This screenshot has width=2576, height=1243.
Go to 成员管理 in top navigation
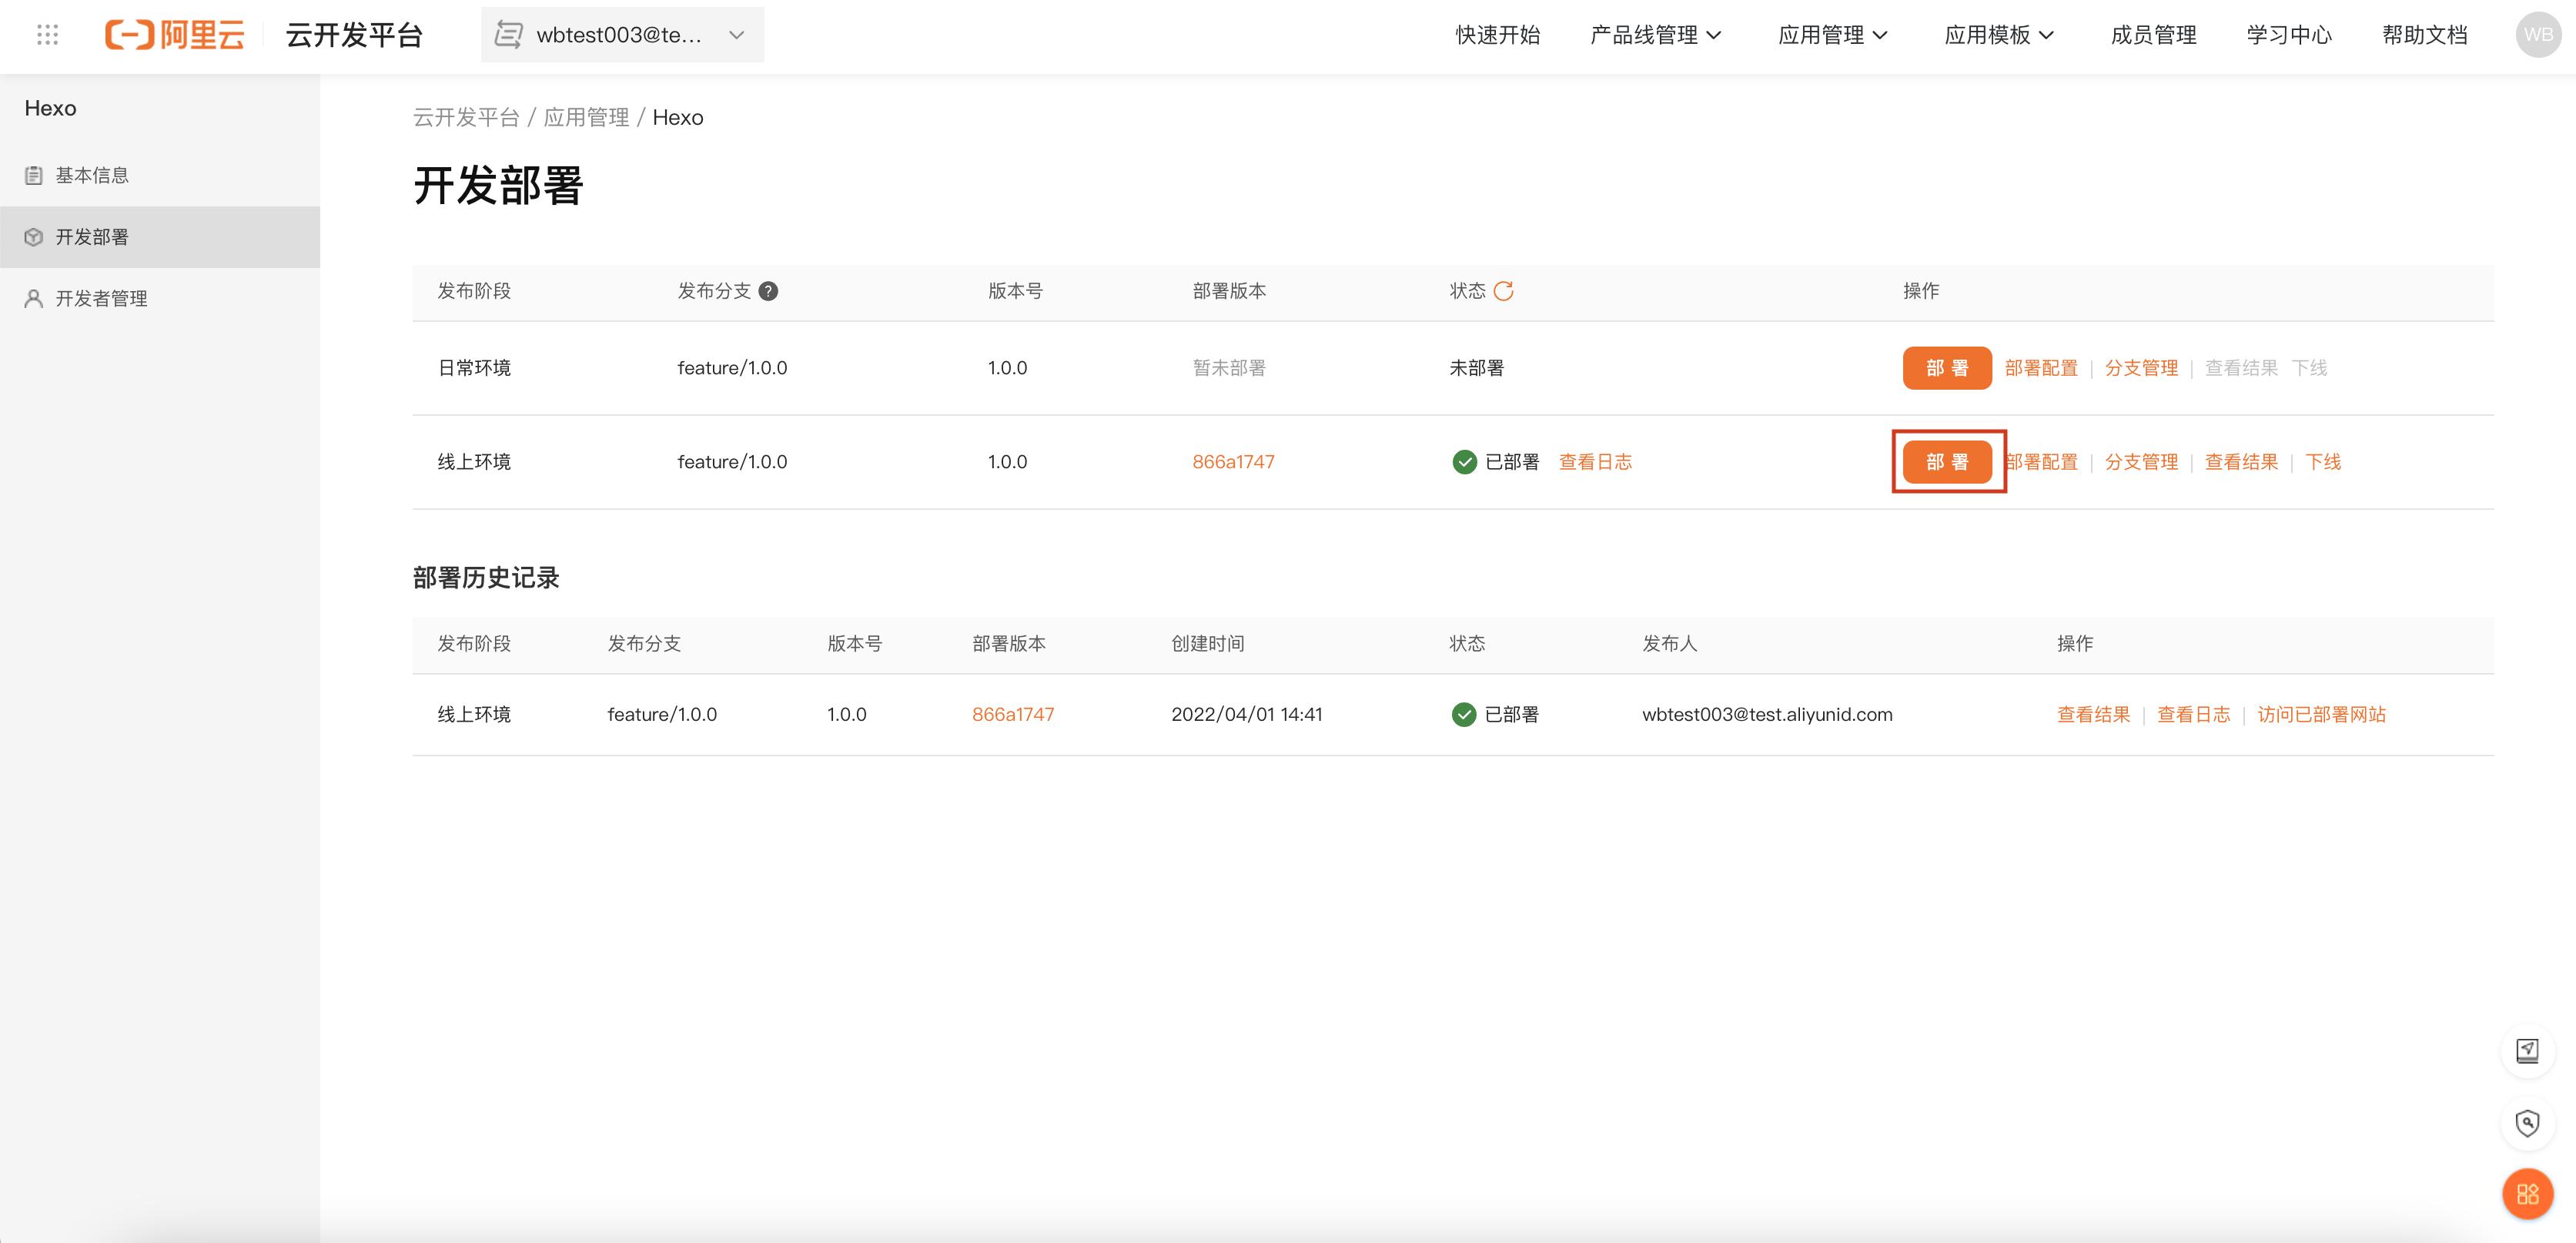click(x=2153, y=35)
